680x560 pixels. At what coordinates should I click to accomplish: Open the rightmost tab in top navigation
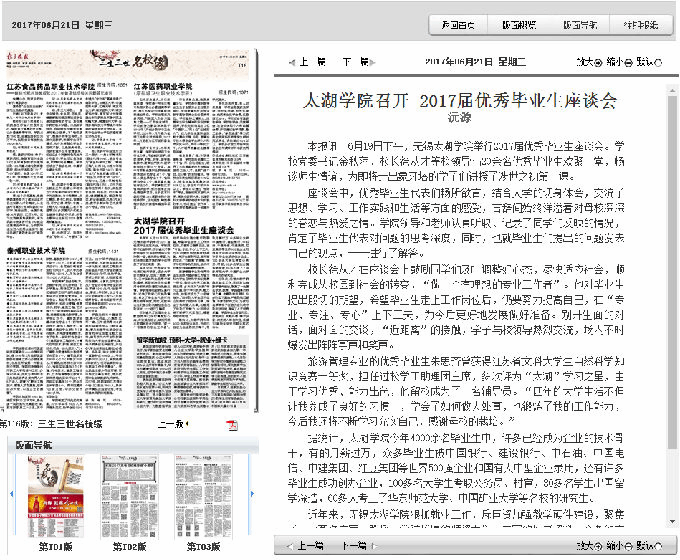638,25
